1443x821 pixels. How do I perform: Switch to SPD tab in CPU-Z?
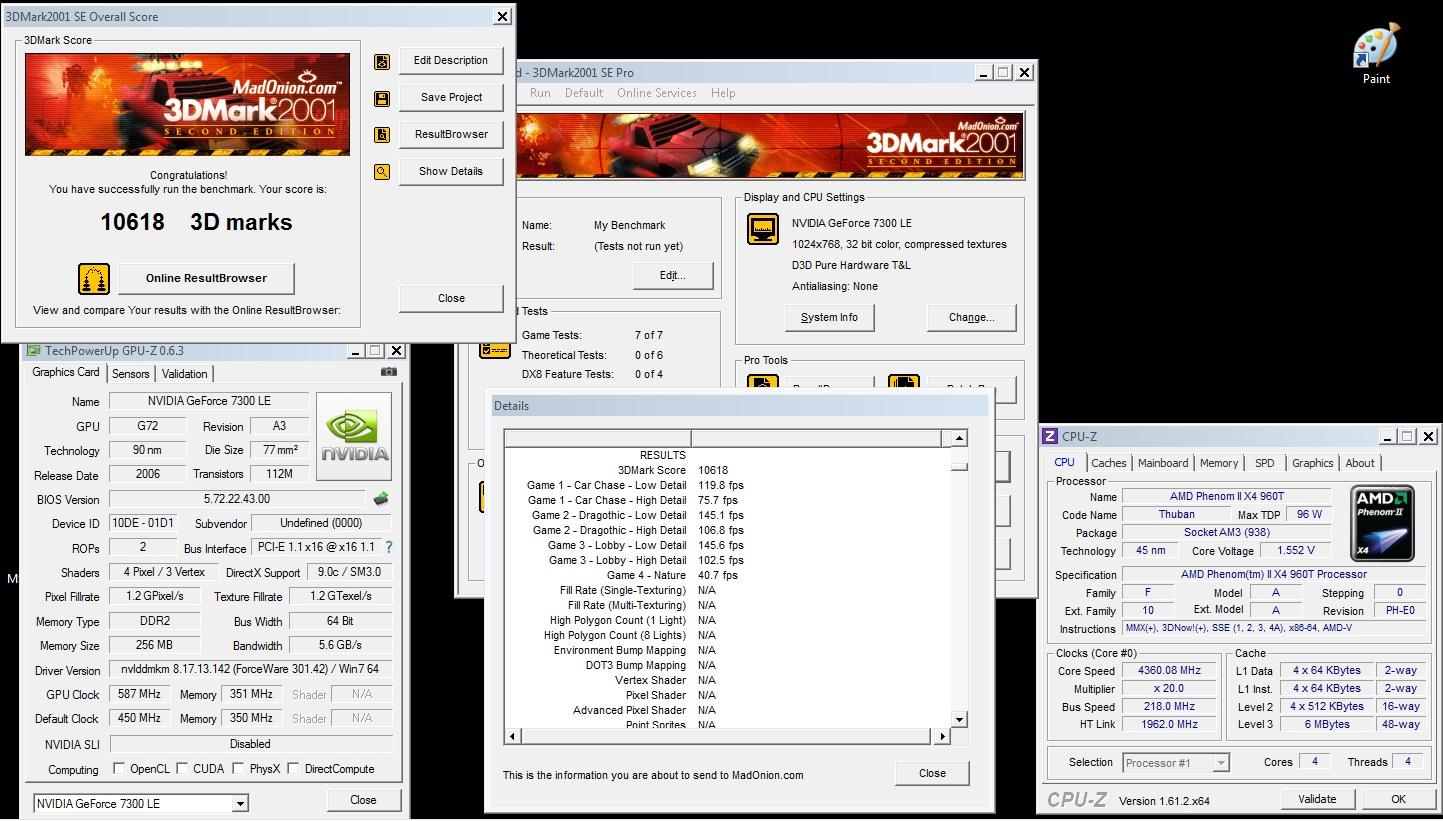tap(1265, 463)
